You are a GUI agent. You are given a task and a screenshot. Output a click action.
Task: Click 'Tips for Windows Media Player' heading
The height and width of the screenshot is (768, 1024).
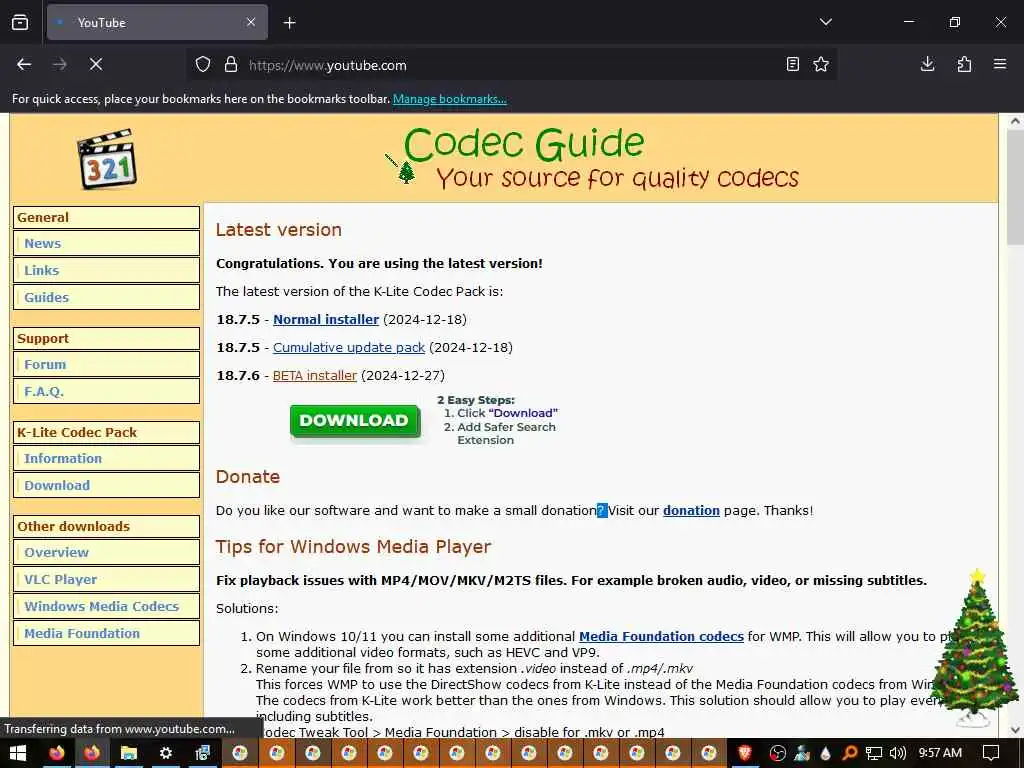(353, 547)
